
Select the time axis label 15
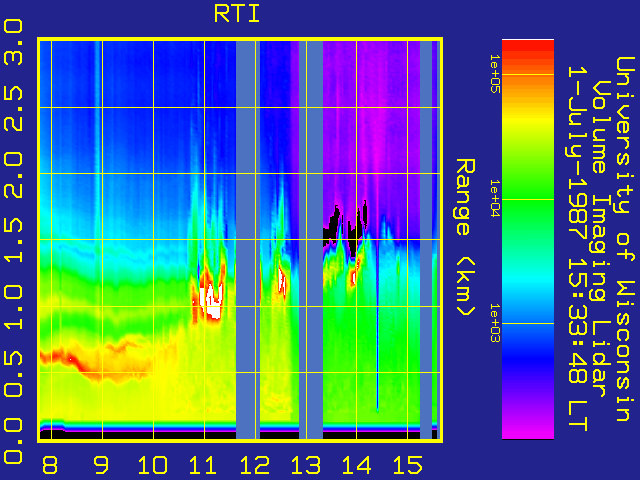tap(407, 465)
